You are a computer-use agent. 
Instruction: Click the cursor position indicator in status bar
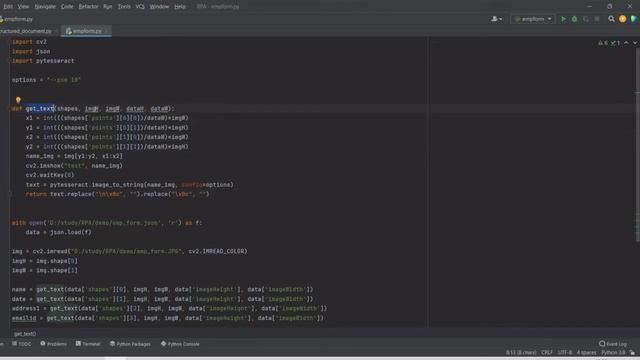tap(521, 353)
